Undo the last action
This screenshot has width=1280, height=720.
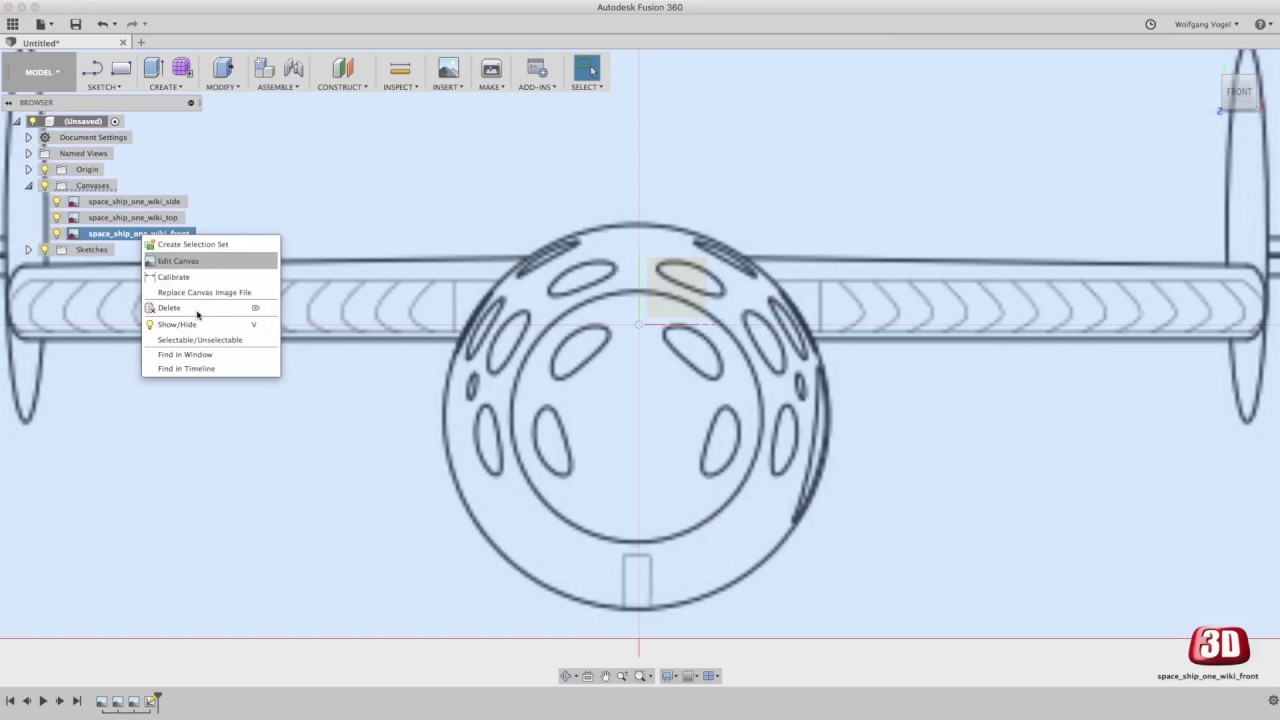click(x=102, y=24)
